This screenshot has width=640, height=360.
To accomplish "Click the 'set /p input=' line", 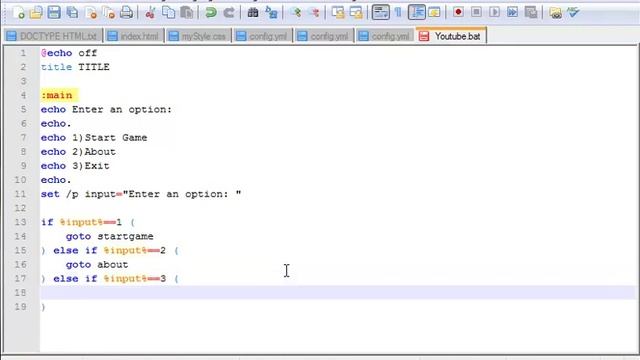I will 141,194.
